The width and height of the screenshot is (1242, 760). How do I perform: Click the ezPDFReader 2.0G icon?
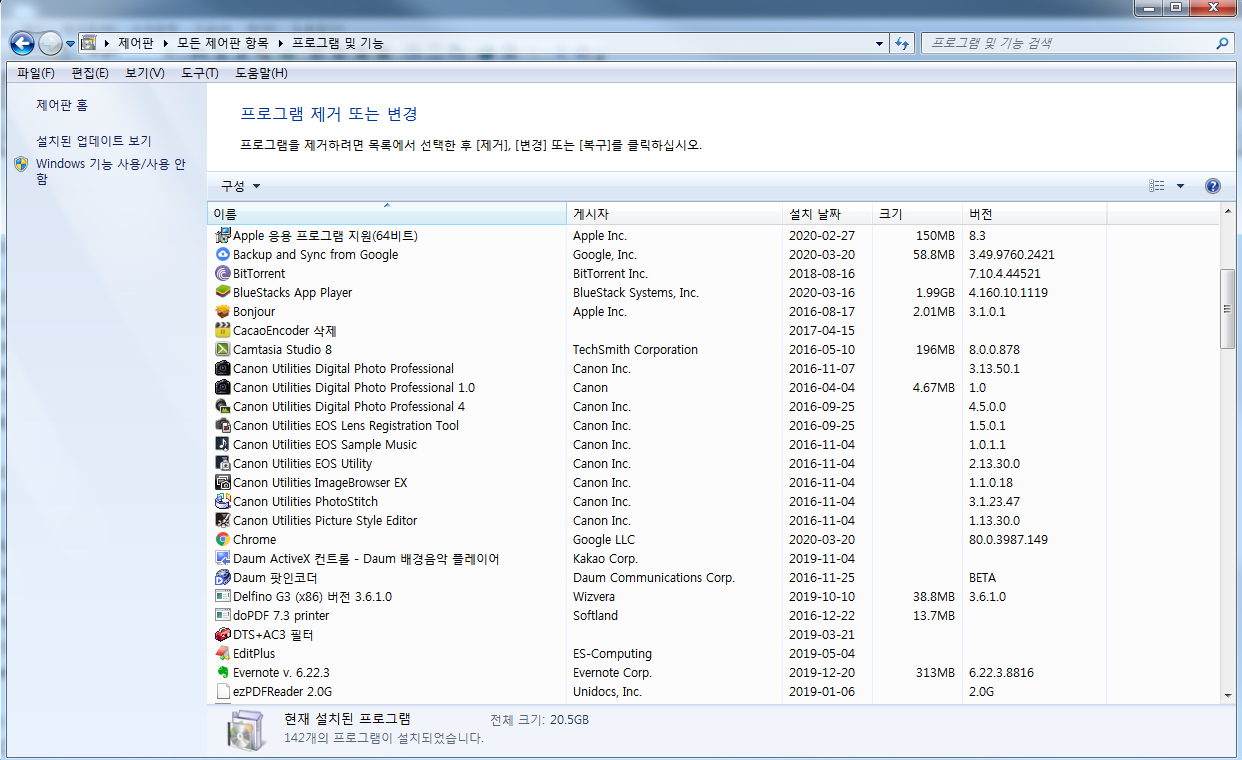click(223, 692)
